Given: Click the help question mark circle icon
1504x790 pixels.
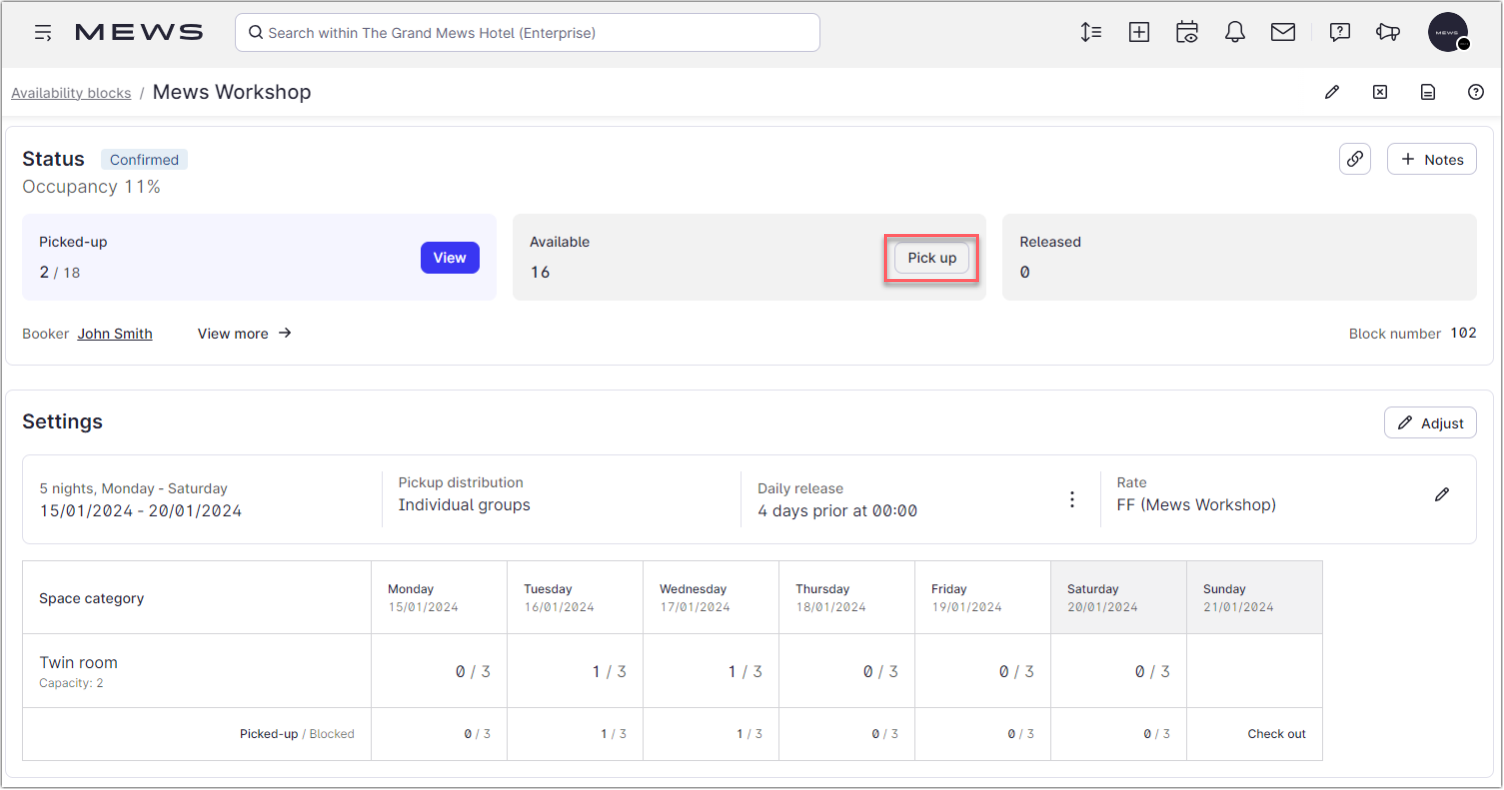Looking at the screenshot, I should point(1476,92).
